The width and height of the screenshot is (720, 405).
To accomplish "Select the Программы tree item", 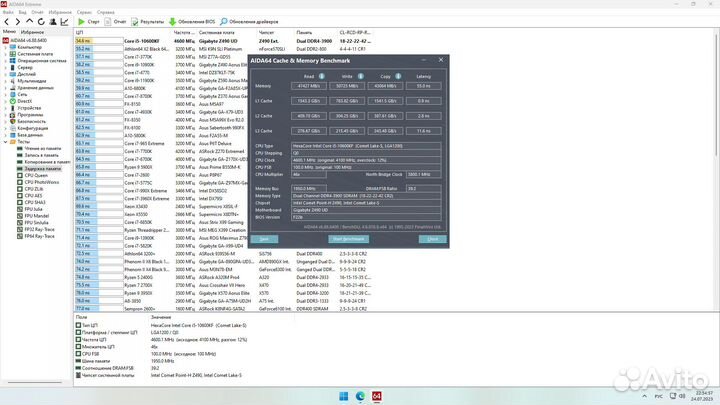I will (x=30, y=115).
